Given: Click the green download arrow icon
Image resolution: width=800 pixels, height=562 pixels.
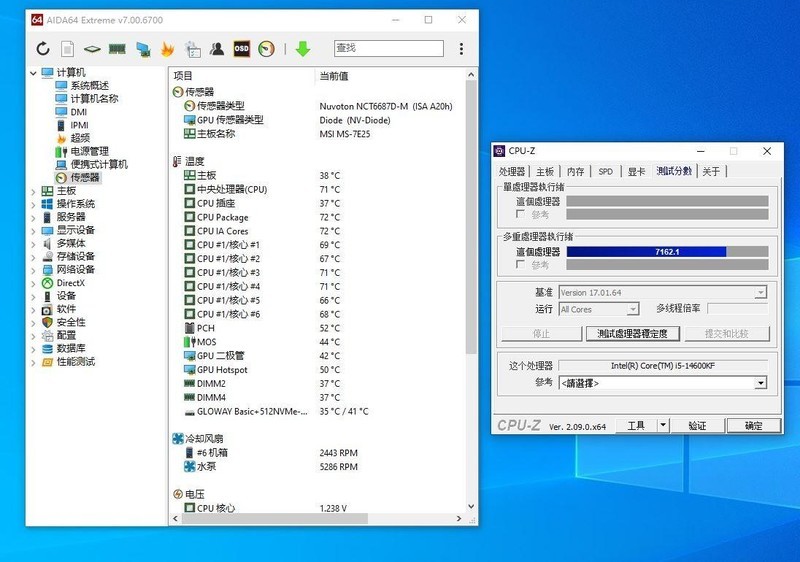Looking at the screenshot, I should pyautogui.click(x=303, y=49).
